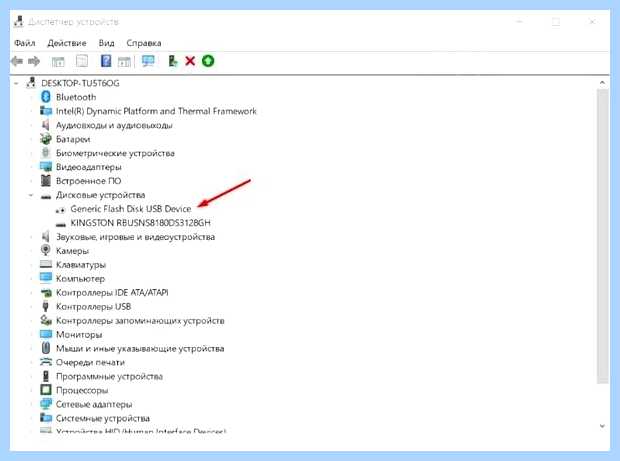The width and height of the screenshot is (620, 461).
Task: Open the Справка menu
Action: click(x=144, y=43)
